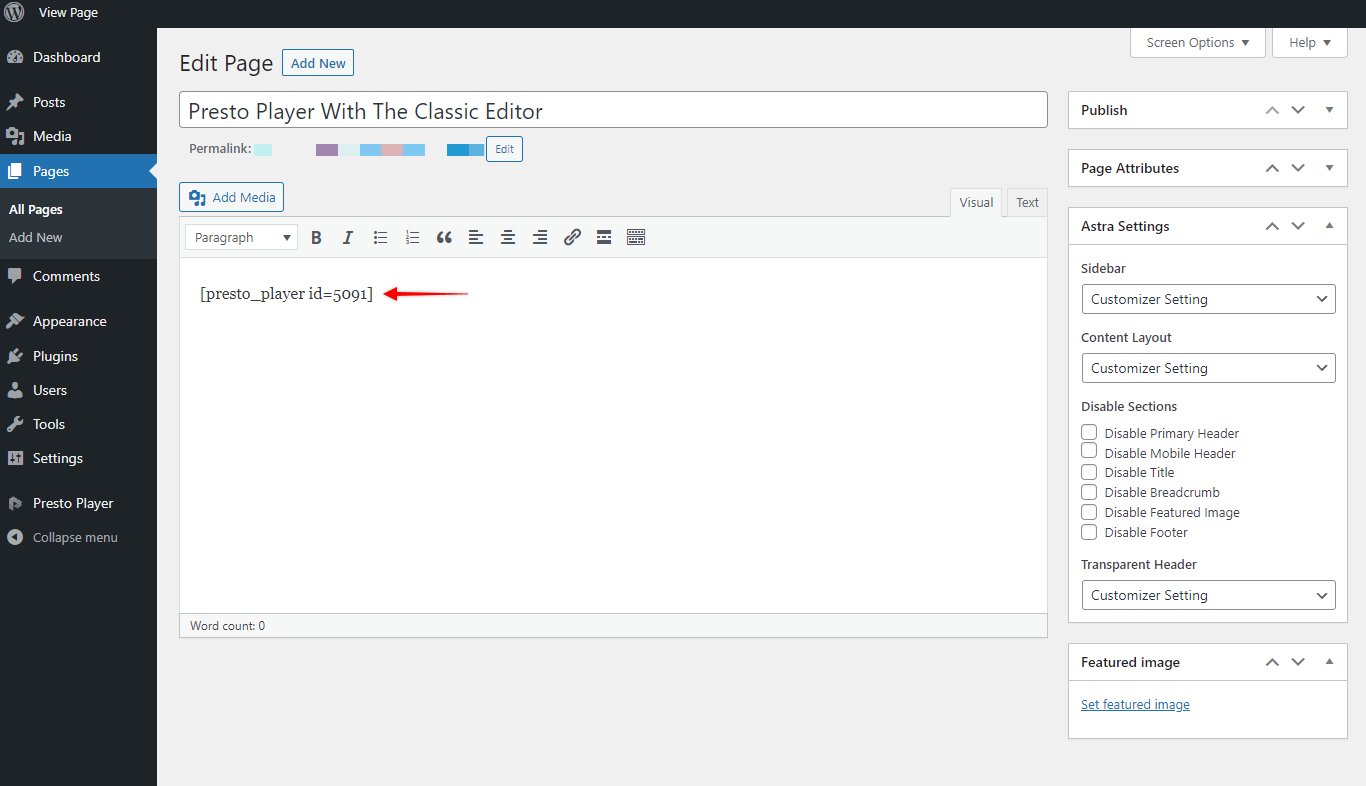Select Add New under Pages submenu

click(36, 237)
